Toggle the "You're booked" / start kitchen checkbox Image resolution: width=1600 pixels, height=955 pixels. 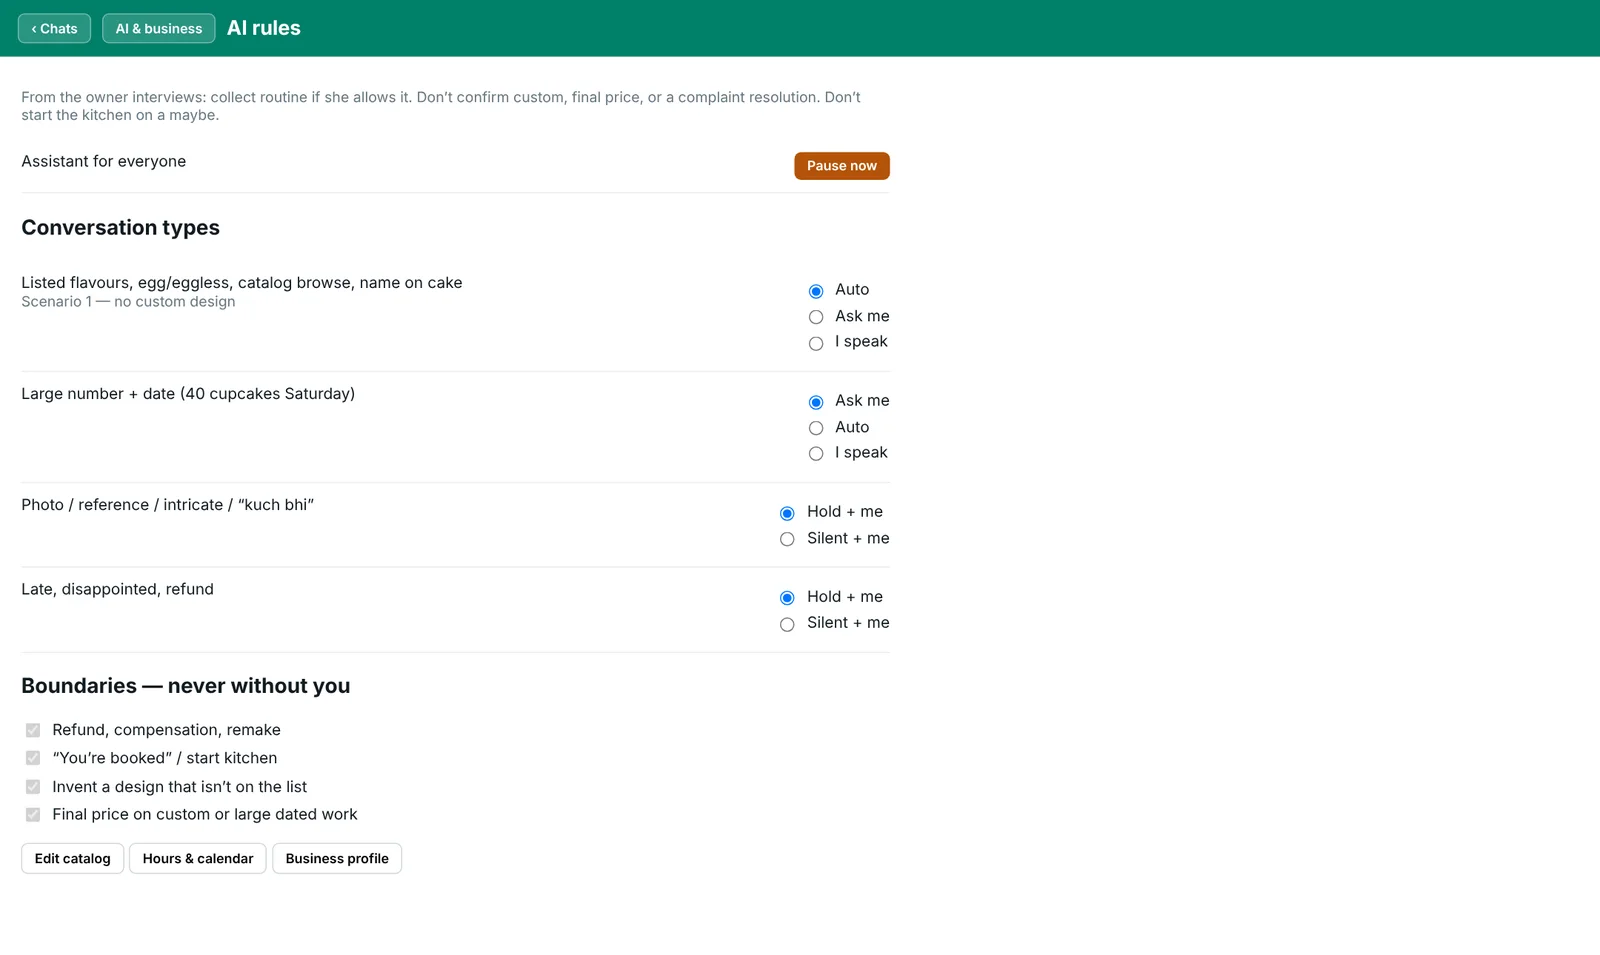point(33,758)
